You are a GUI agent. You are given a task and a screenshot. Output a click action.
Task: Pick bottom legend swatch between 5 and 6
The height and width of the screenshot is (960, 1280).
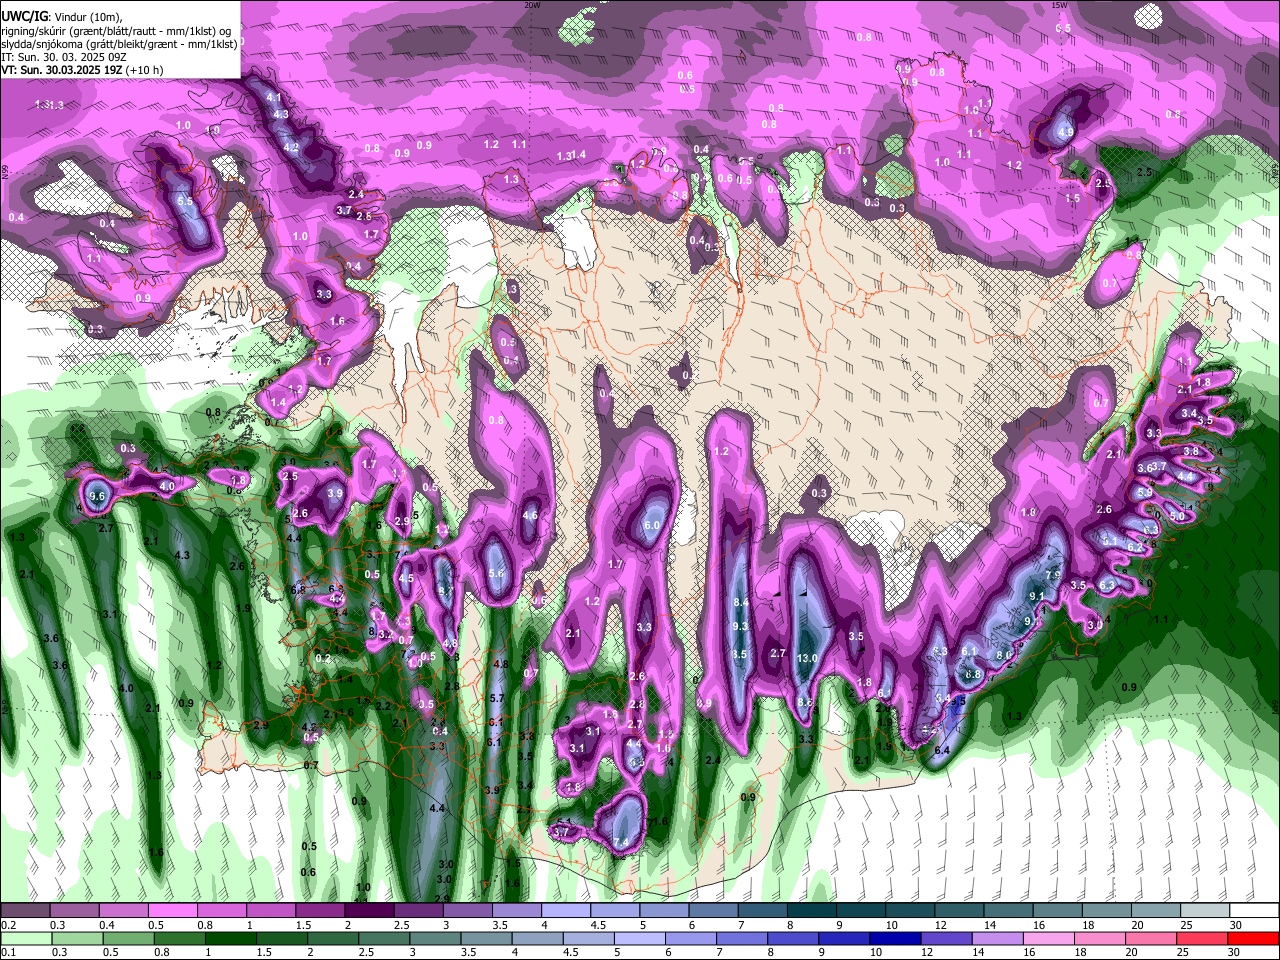tap(640, 939)
